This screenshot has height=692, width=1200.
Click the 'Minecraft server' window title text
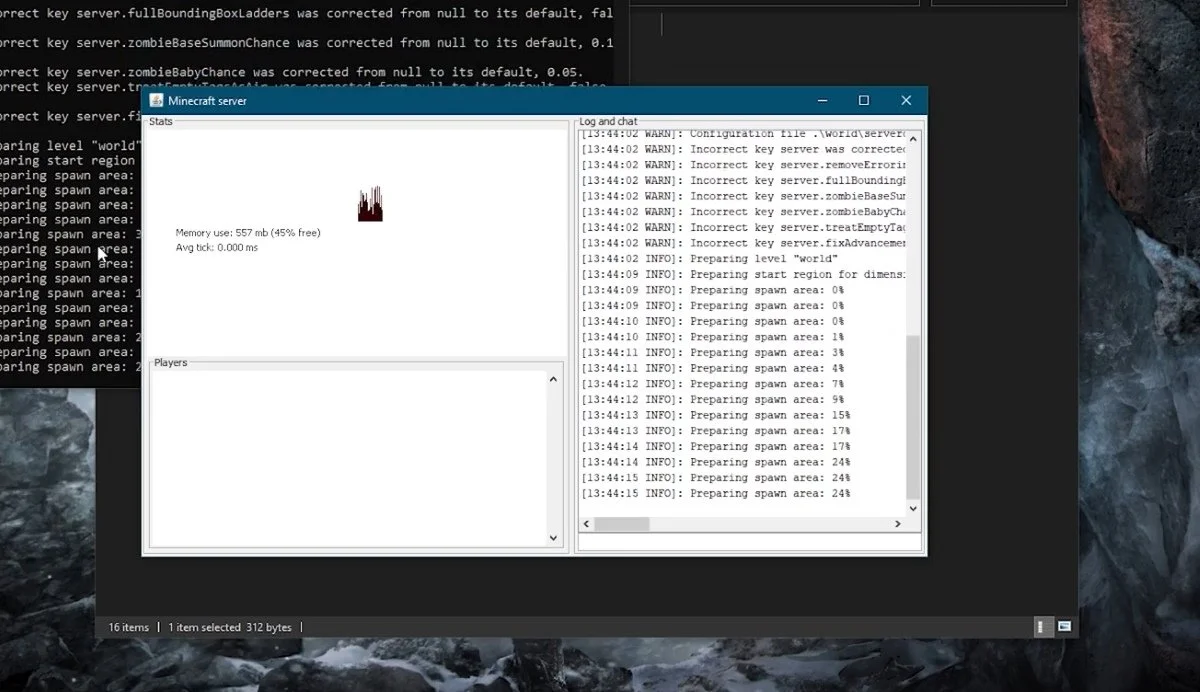[207, 101]
